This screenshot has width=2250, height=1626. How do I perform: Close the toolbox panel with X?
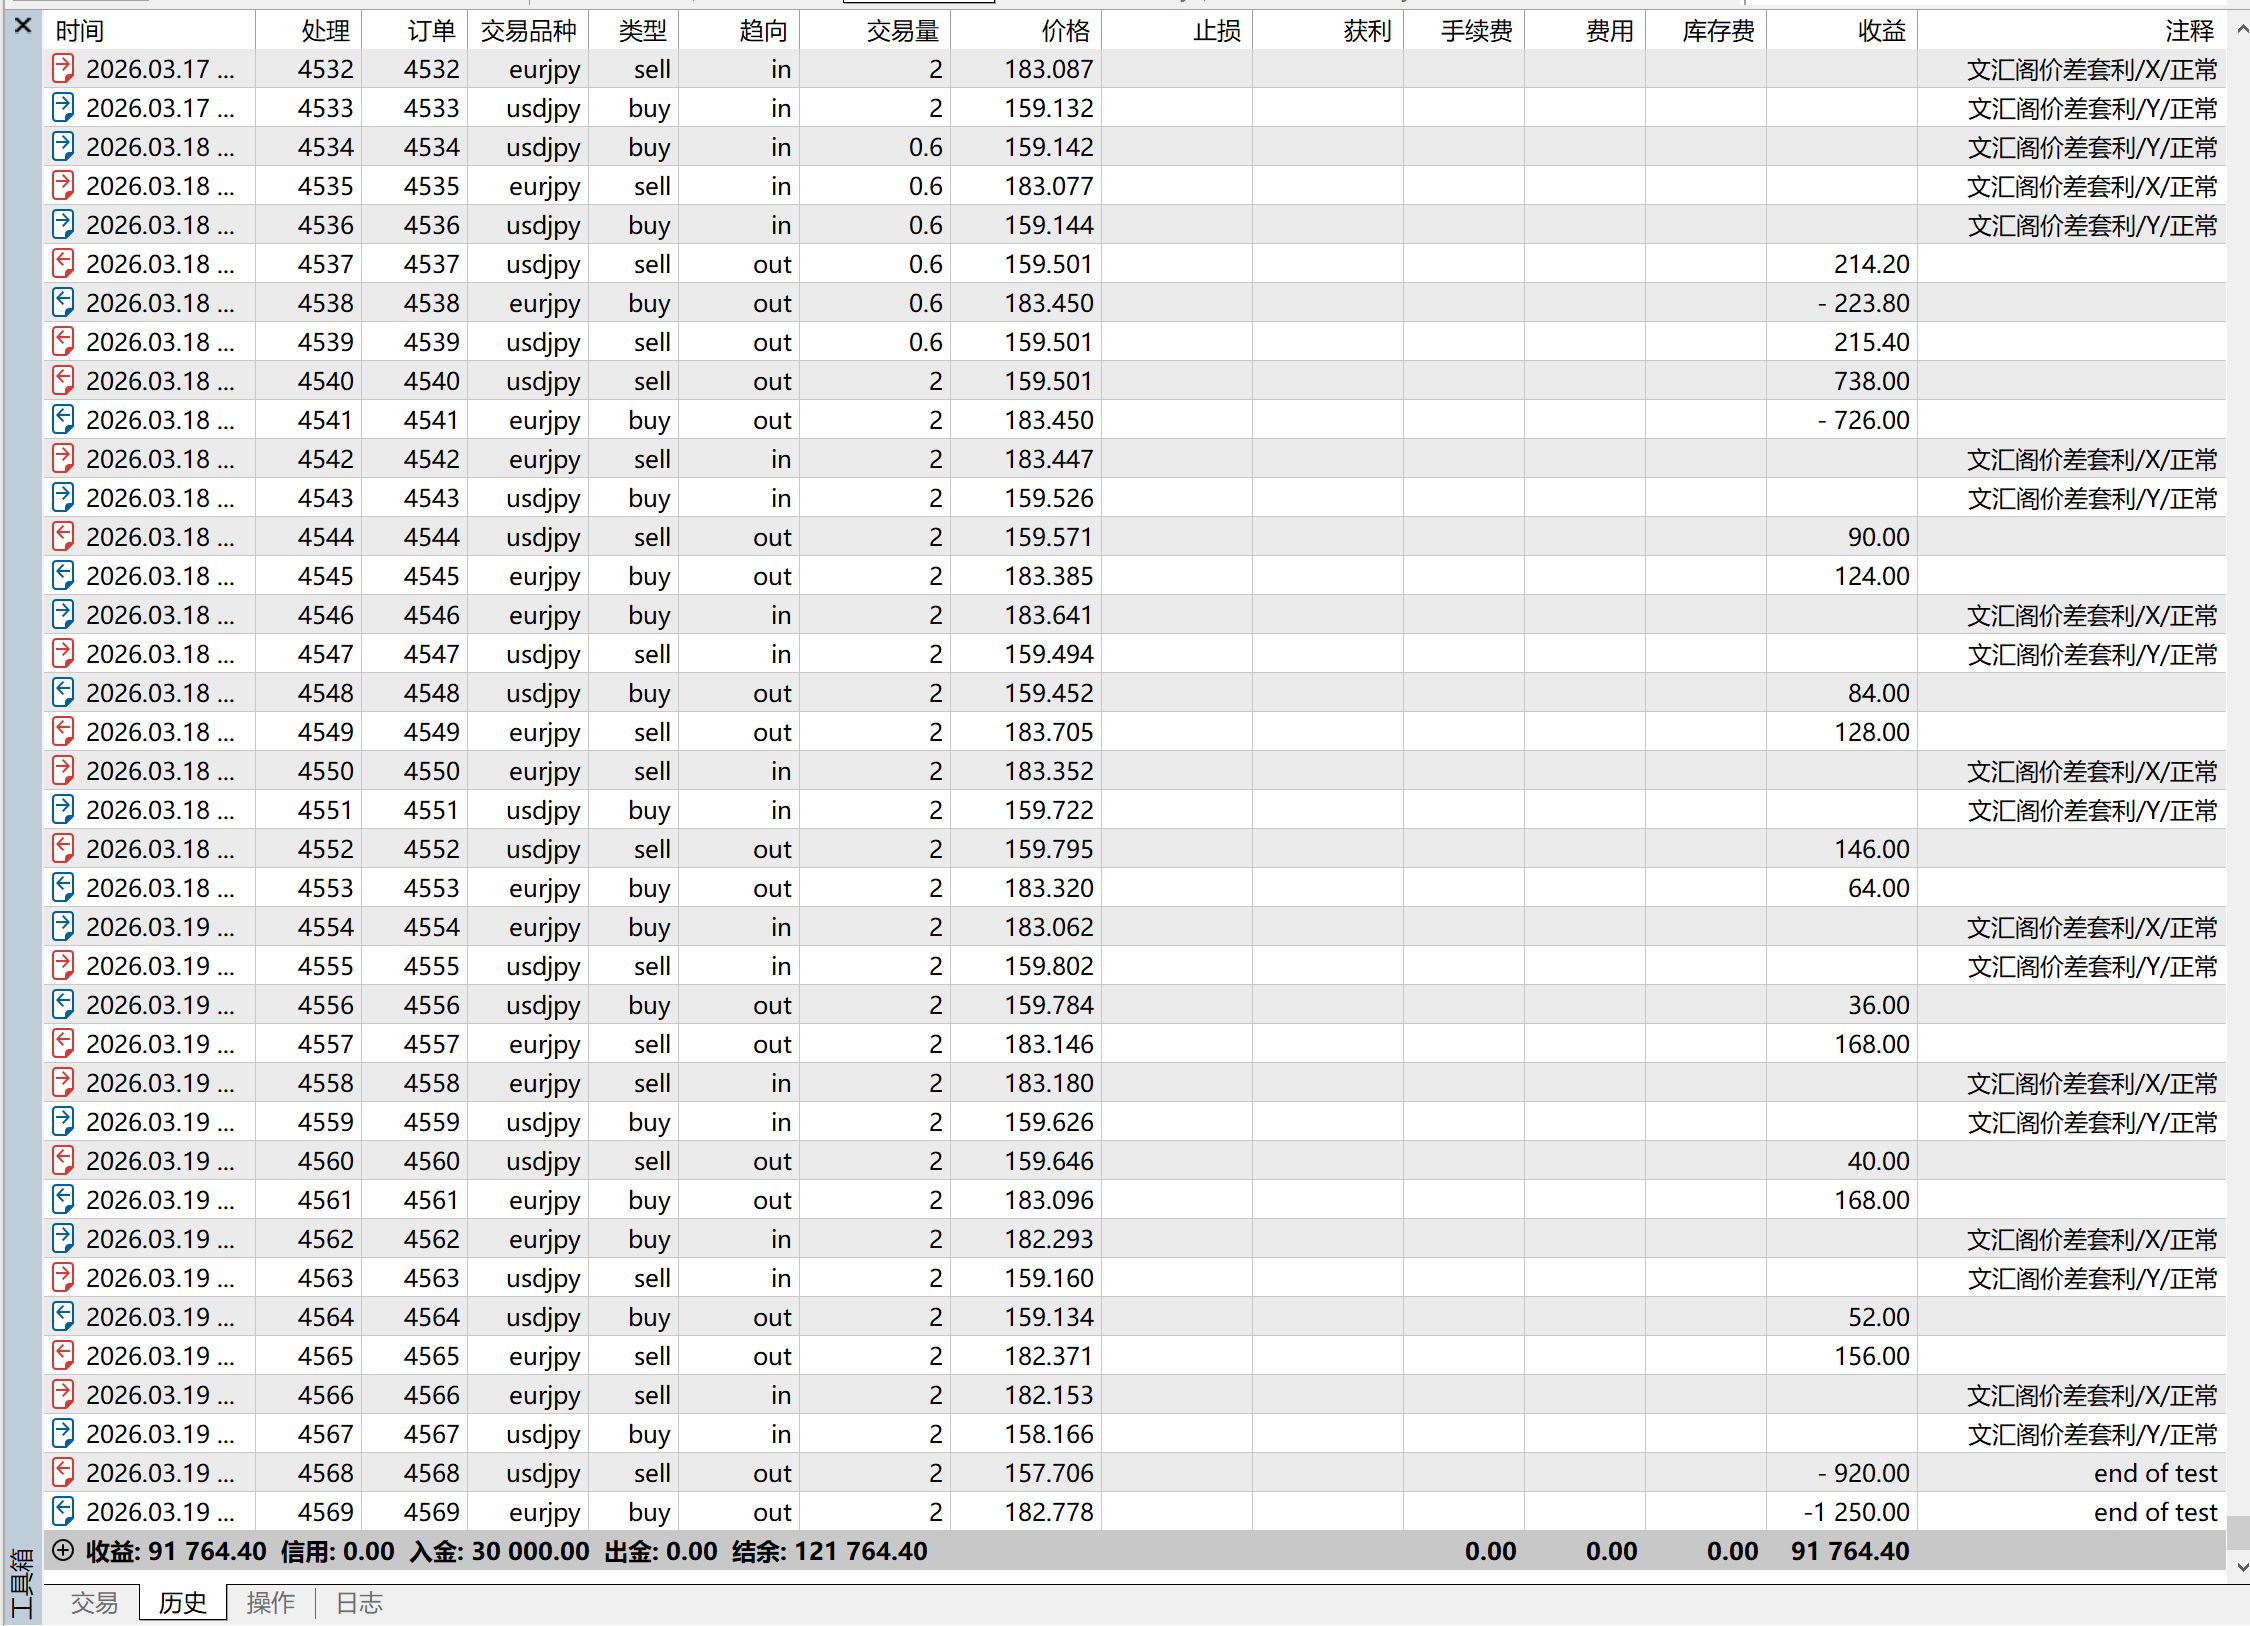click(x=23, y=26)
